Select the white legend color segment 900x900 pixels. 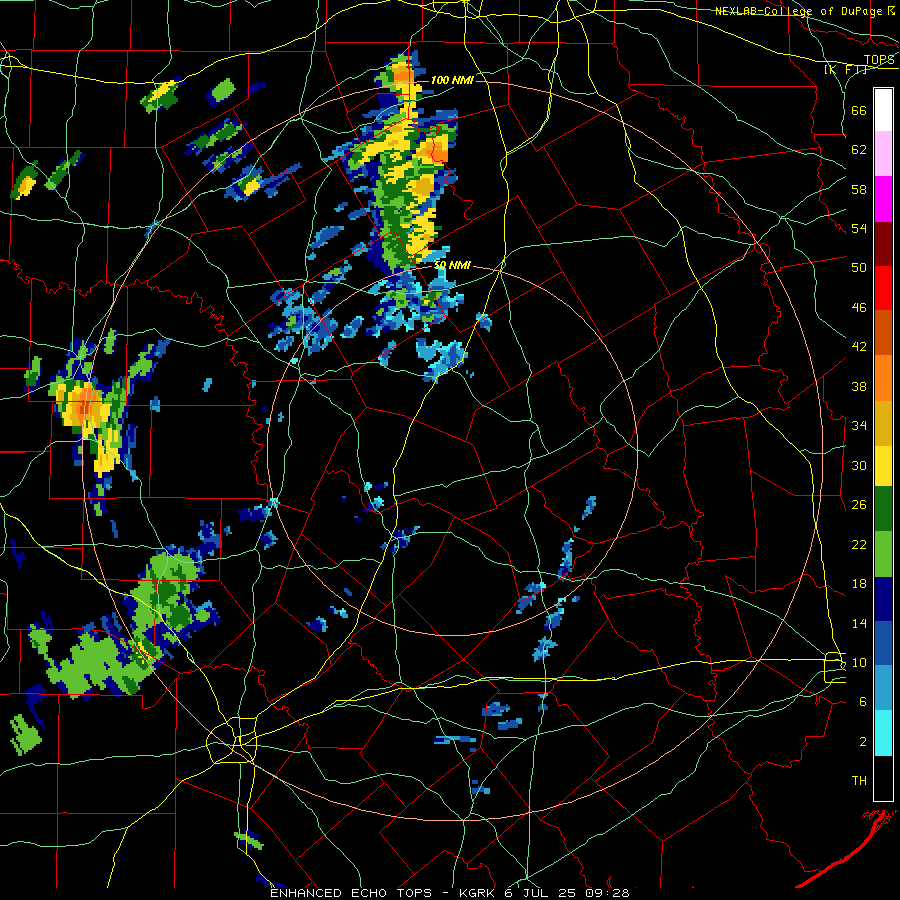[883, 110]
